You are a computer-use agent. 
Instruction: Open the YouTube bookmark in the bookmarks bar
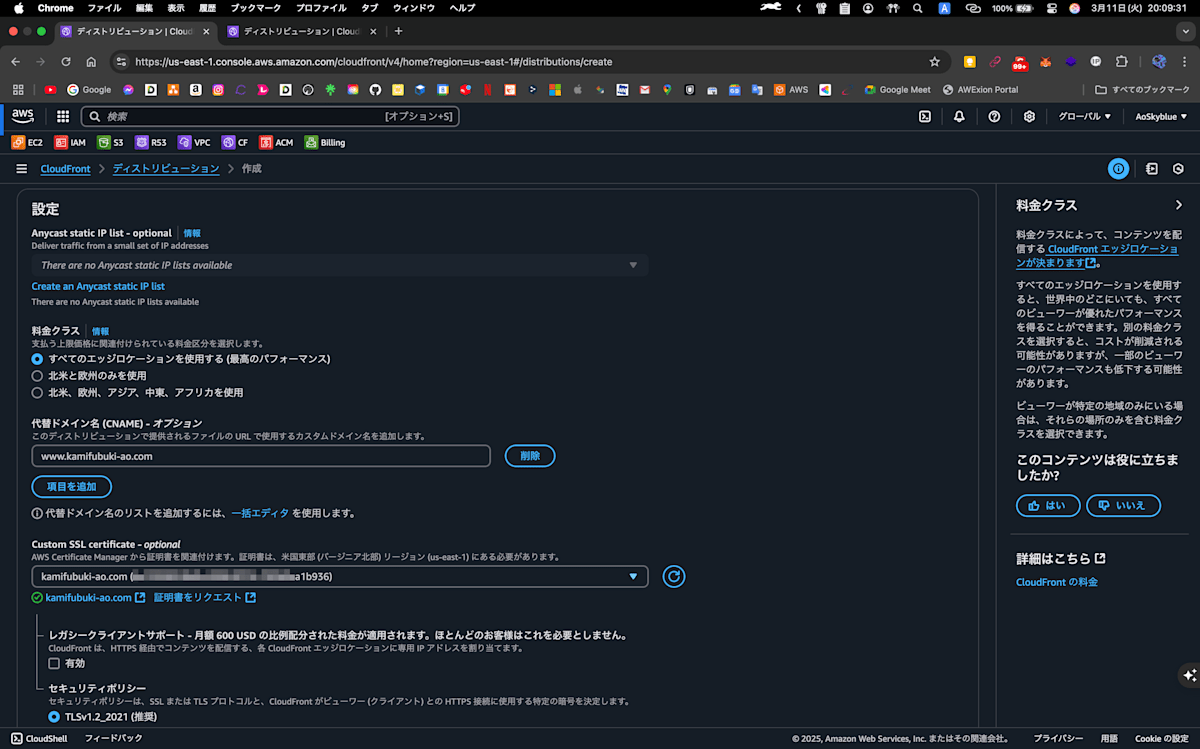pyautogui.click(x=50, y=89)
